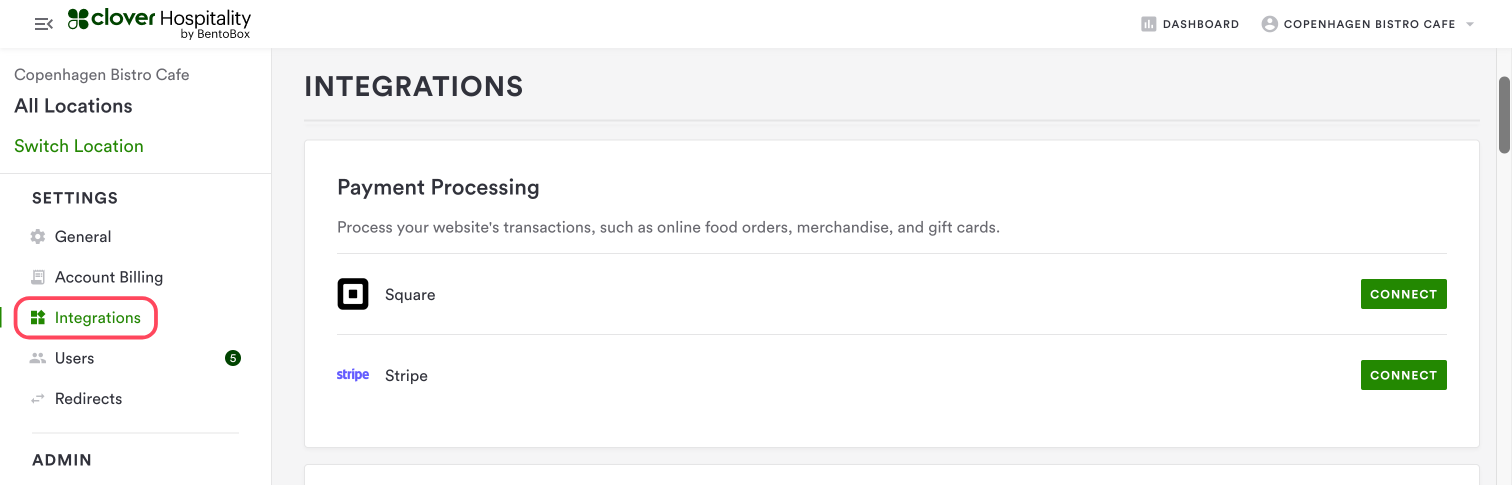Click the page vertical scrollbar

click(x=1504, y=115)
